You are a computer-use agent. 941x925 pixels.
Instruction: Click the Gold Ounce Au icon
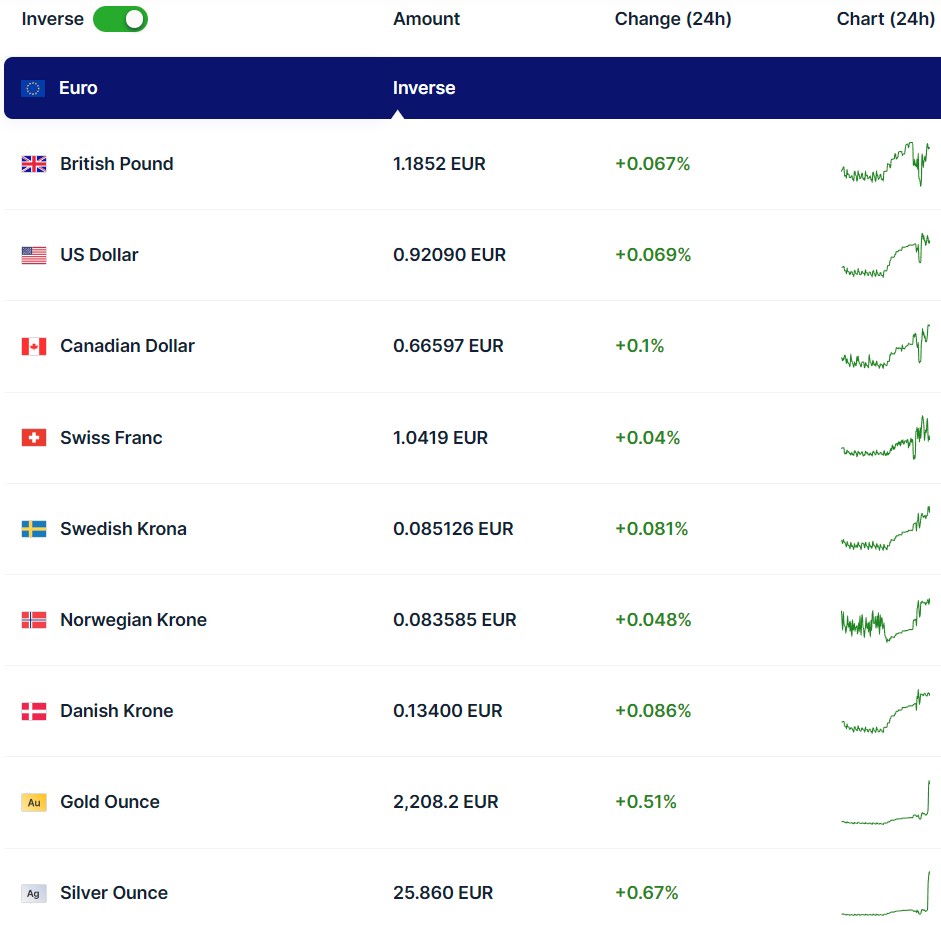tap(34, 802)
